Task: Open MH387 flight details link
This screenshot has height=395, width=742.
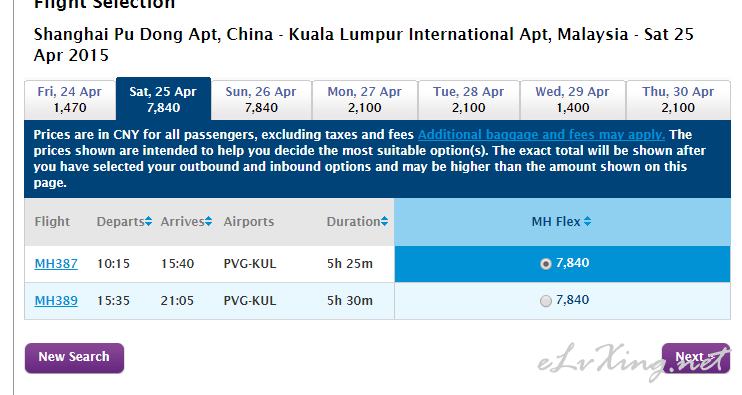Action: (x=56, y=263)
